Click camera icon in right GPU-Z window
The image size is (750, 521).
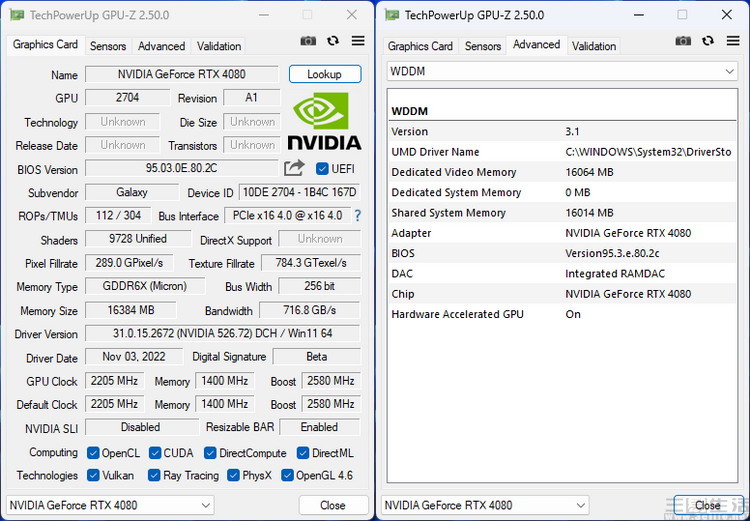coord(683,41)
